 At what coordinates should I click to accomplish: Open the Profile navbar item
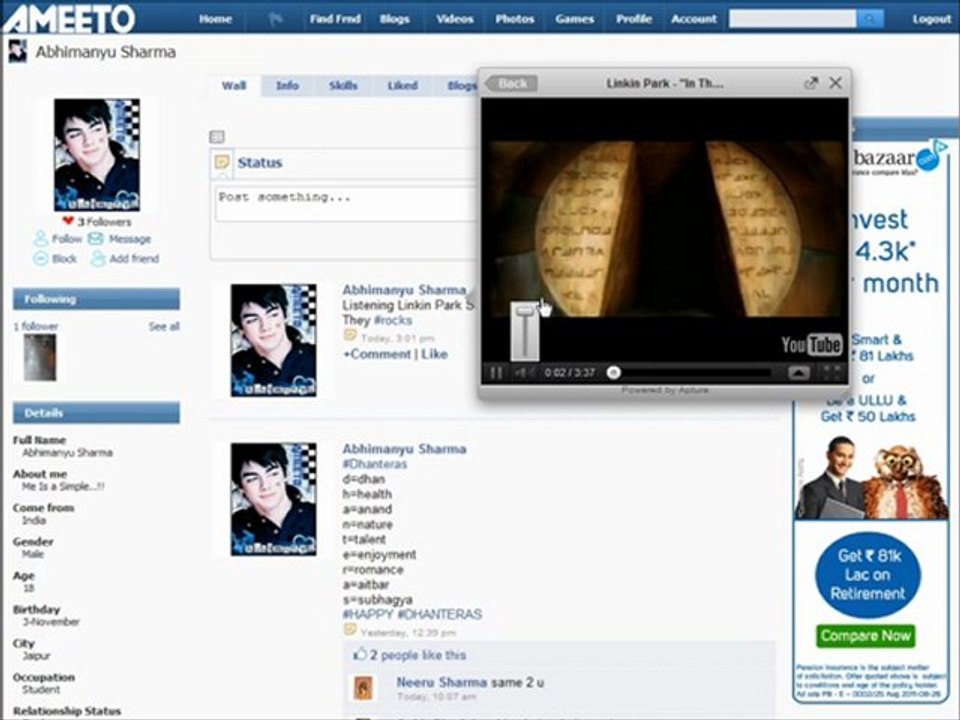[634, 19]
